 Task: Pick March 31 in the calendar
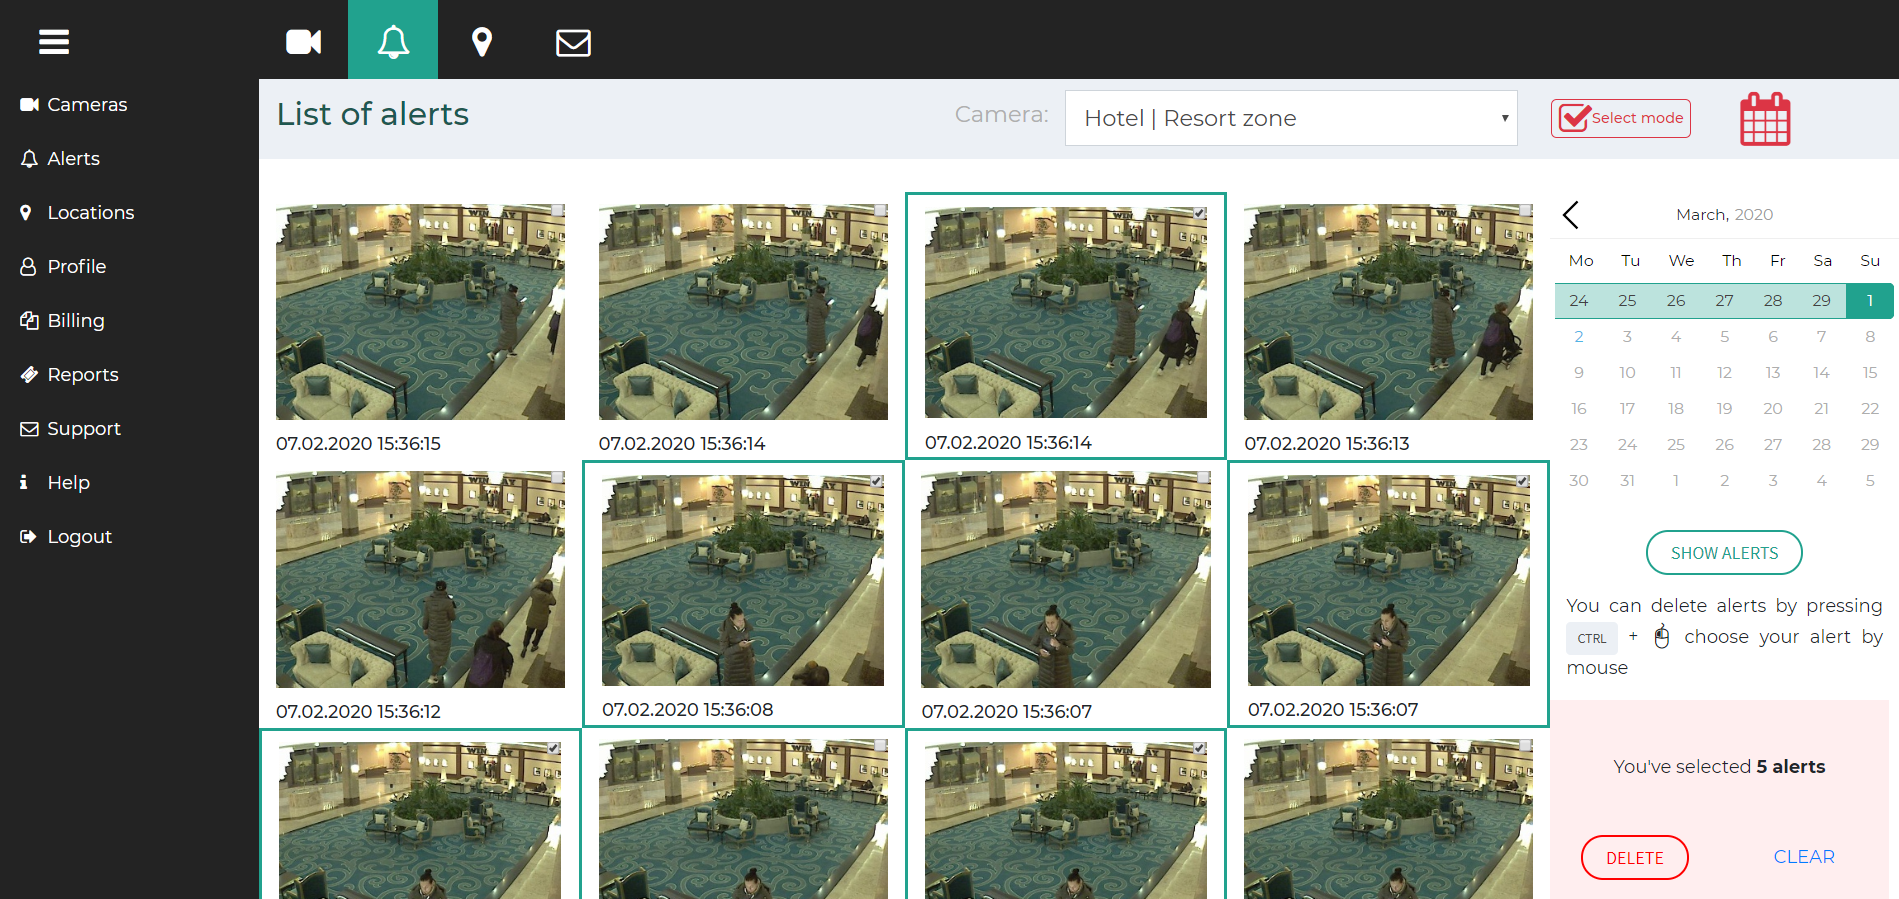click(1627, 480)
